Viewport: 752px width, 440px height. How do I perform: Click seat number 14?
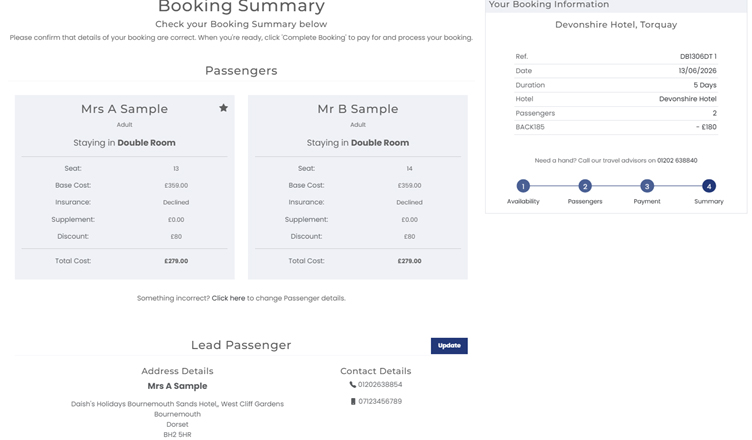[409, 168]
